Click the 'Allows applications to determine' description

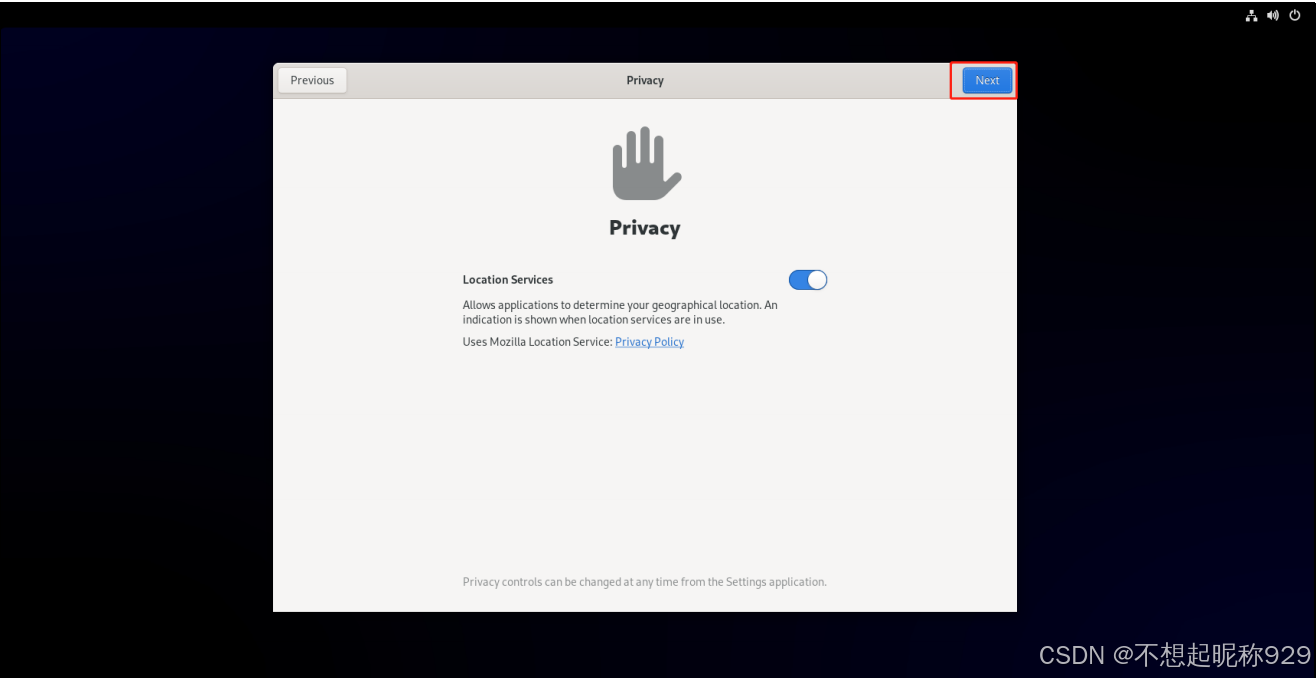620,312
